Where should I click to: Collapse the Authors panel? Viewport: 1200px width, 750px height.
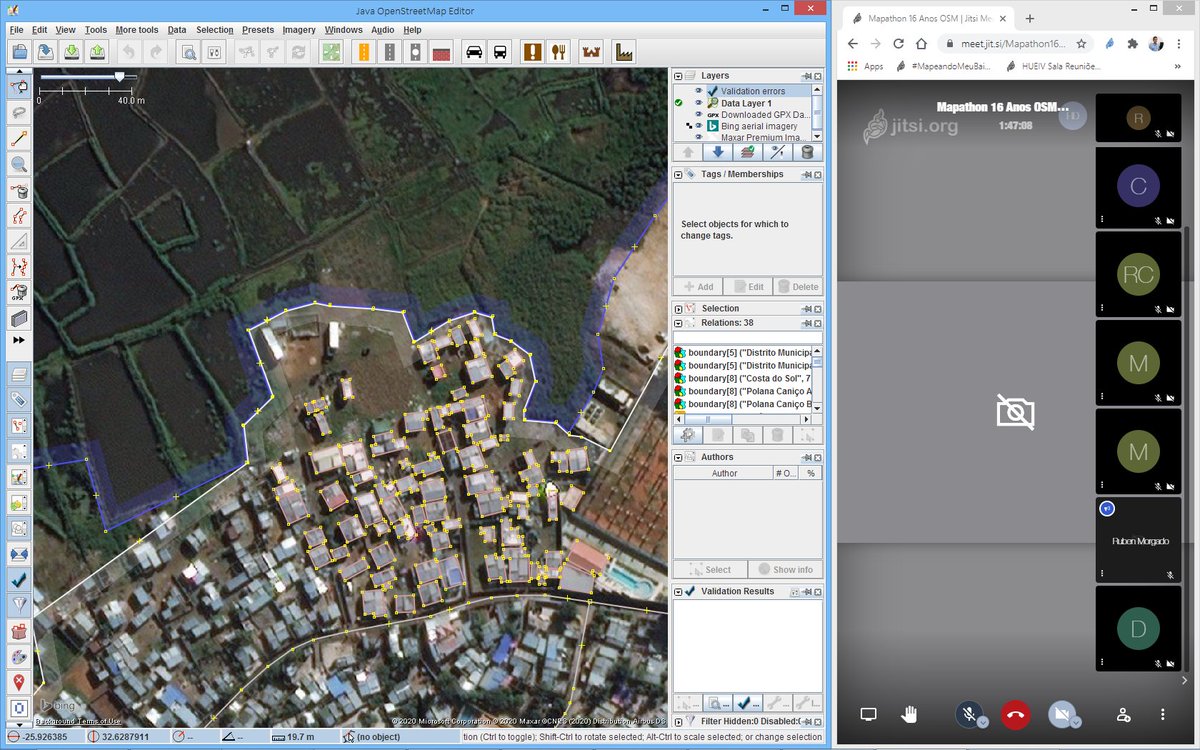(x=677, y=457)
